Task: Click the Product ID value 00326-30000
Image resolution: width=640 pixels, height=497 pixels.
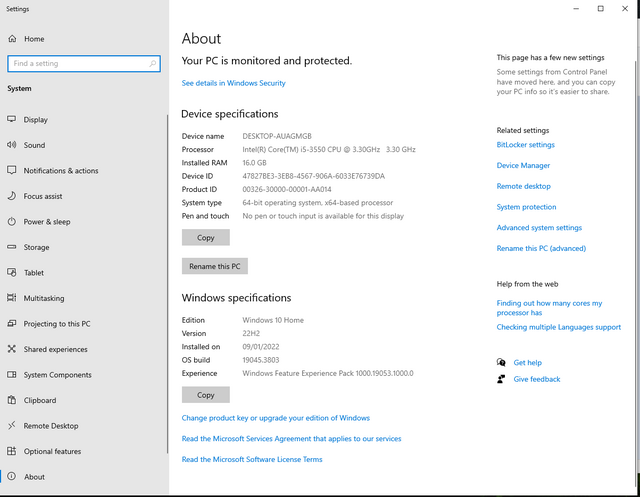Action: (287, 189)
